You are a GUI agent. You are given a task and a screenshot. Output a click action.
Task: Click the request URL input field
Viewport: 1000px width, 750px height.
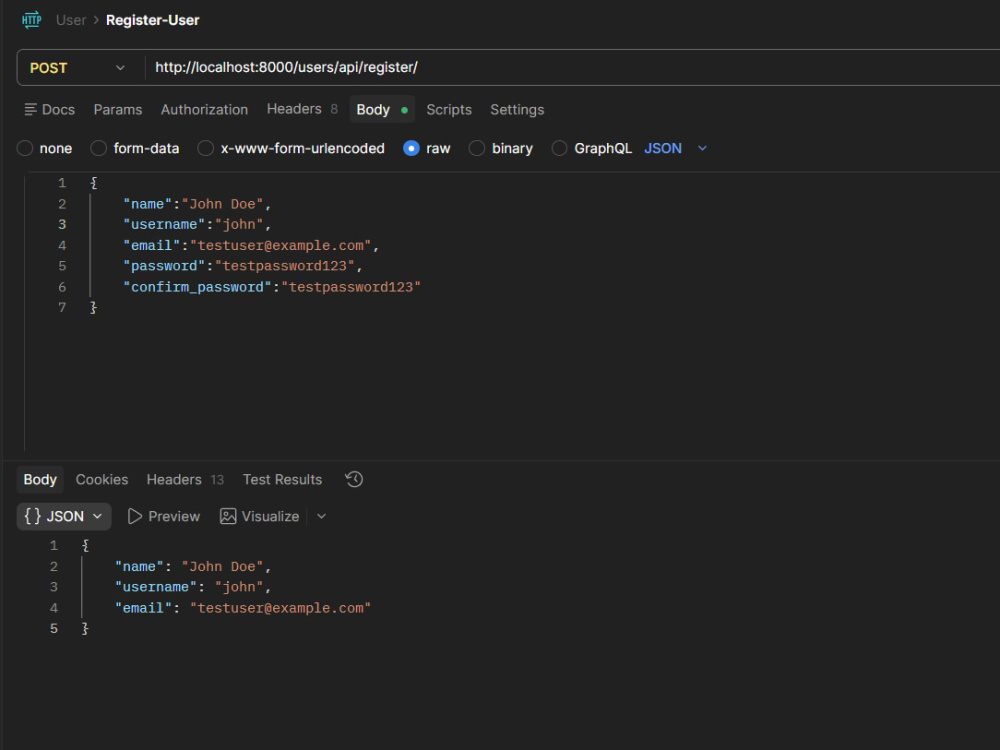point(574,68)
